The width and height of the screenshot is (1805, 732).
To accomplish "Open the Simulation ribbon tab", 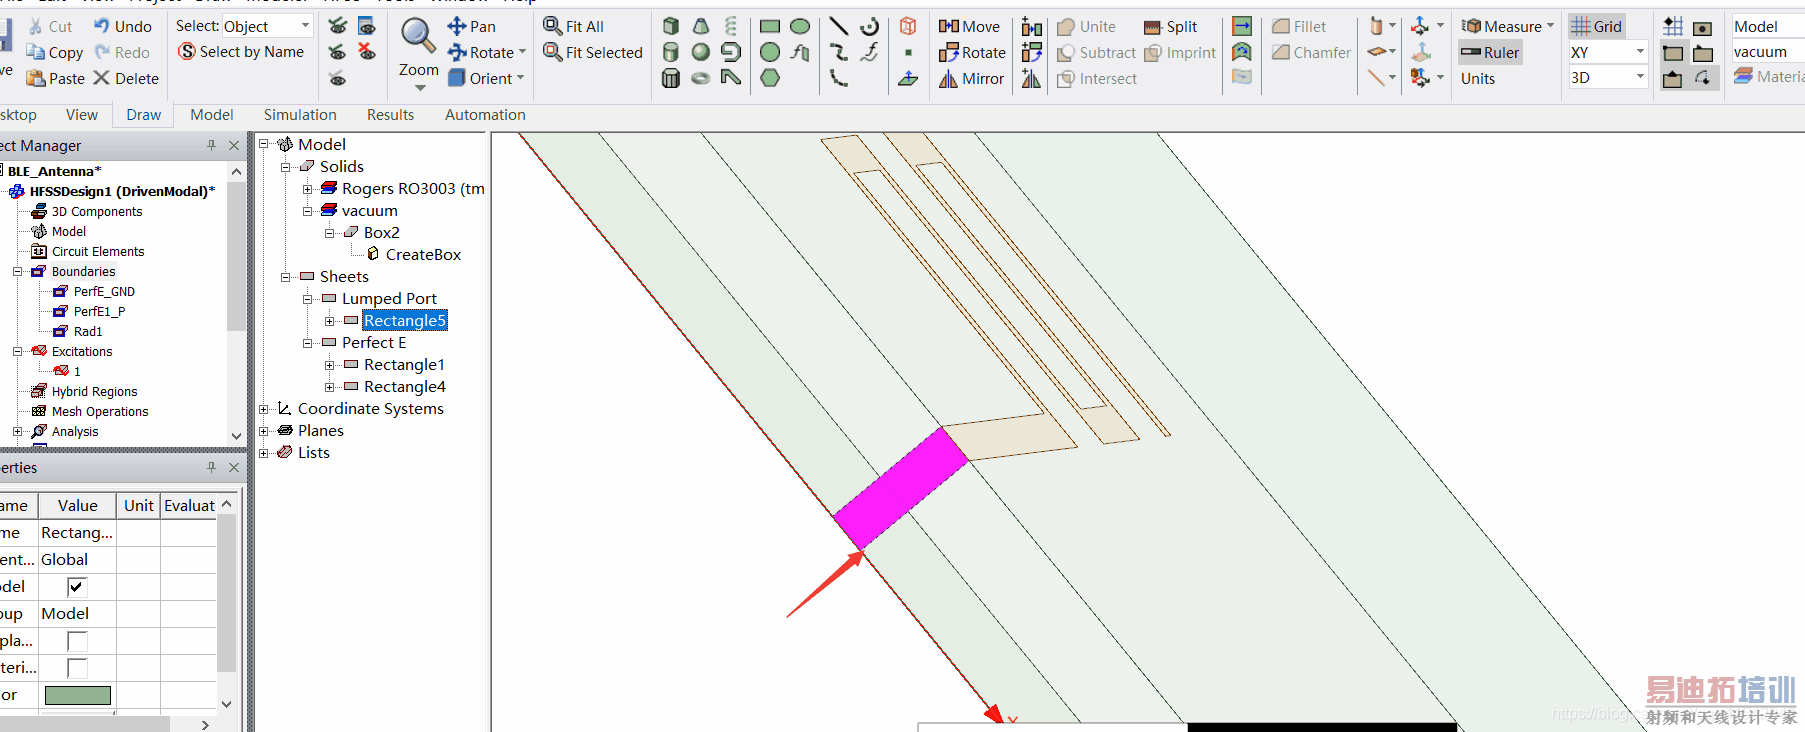I will [x=300, y=115].
